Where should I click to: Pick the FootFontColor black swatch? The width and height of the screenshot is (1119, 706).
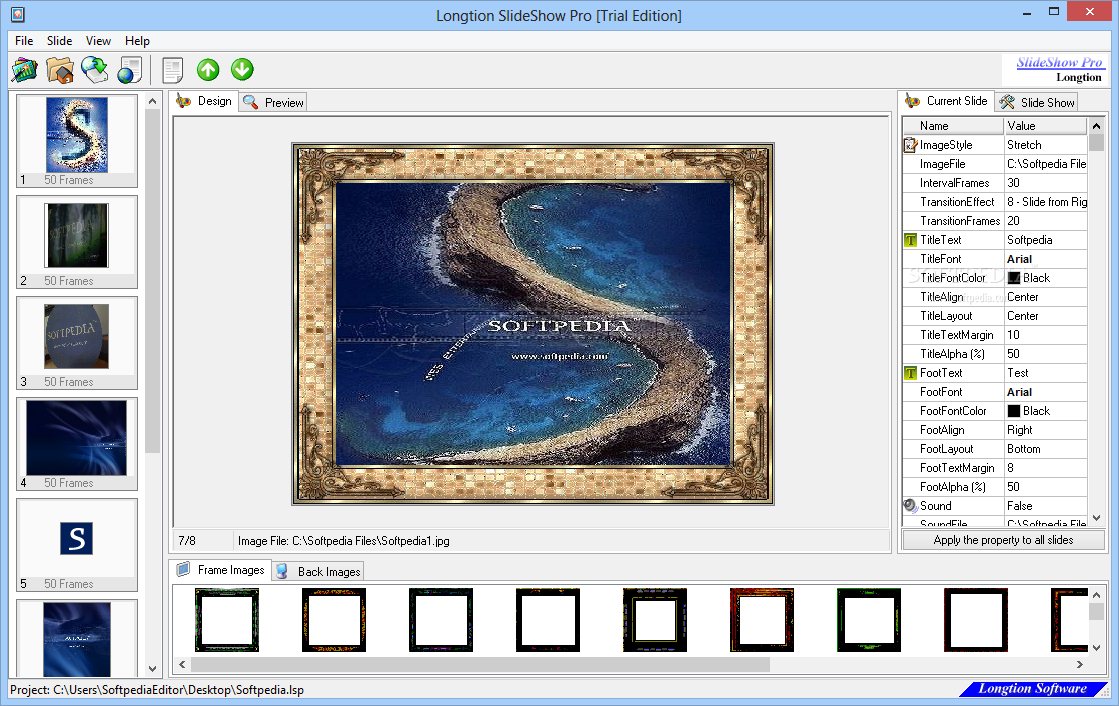(1013, 410)
